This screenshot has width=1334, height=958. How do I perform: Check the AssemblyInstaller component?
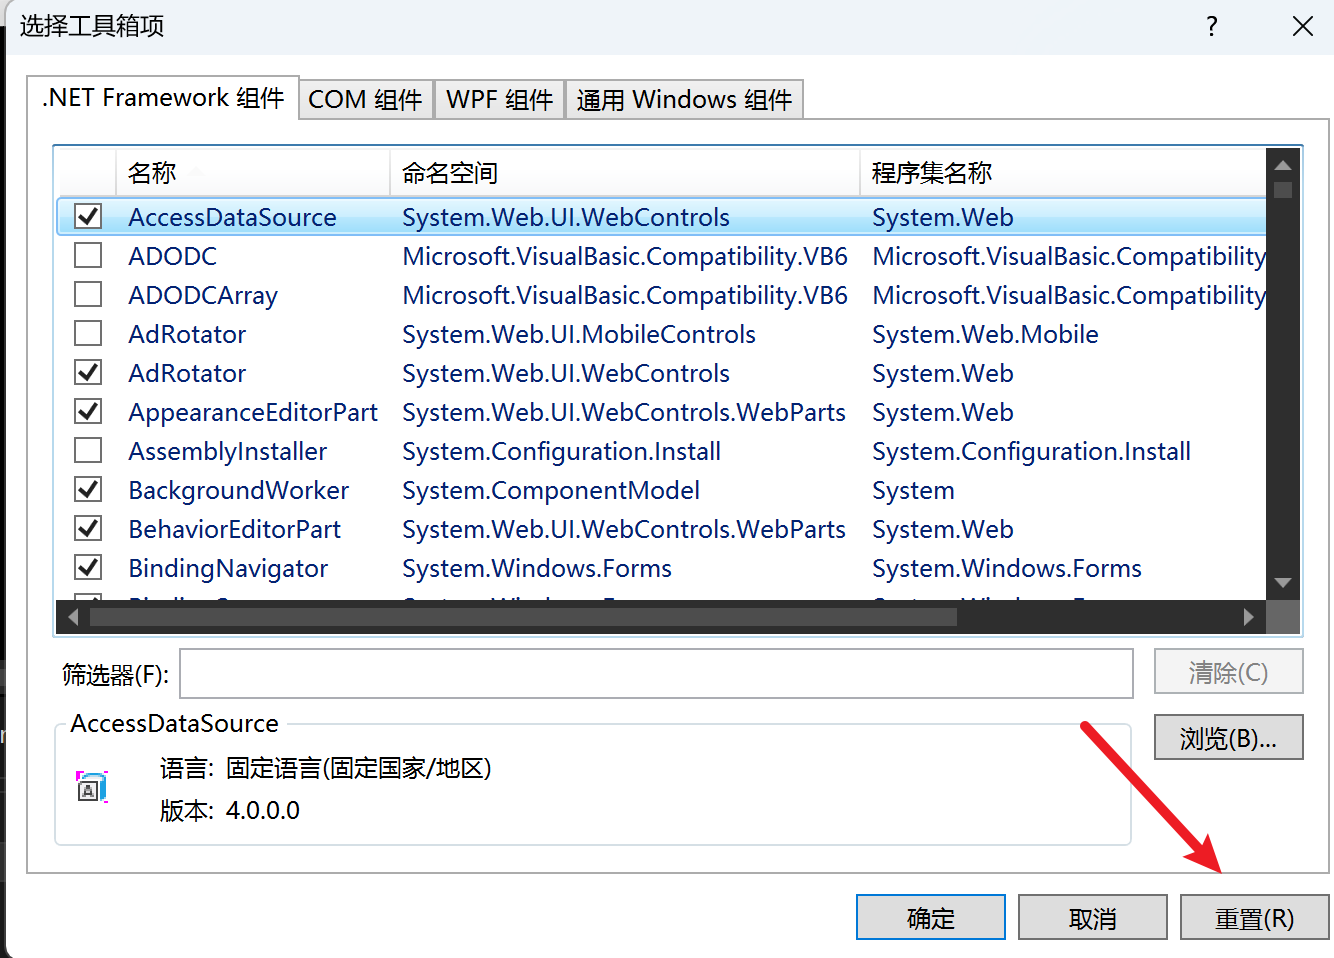click(88, 451)
